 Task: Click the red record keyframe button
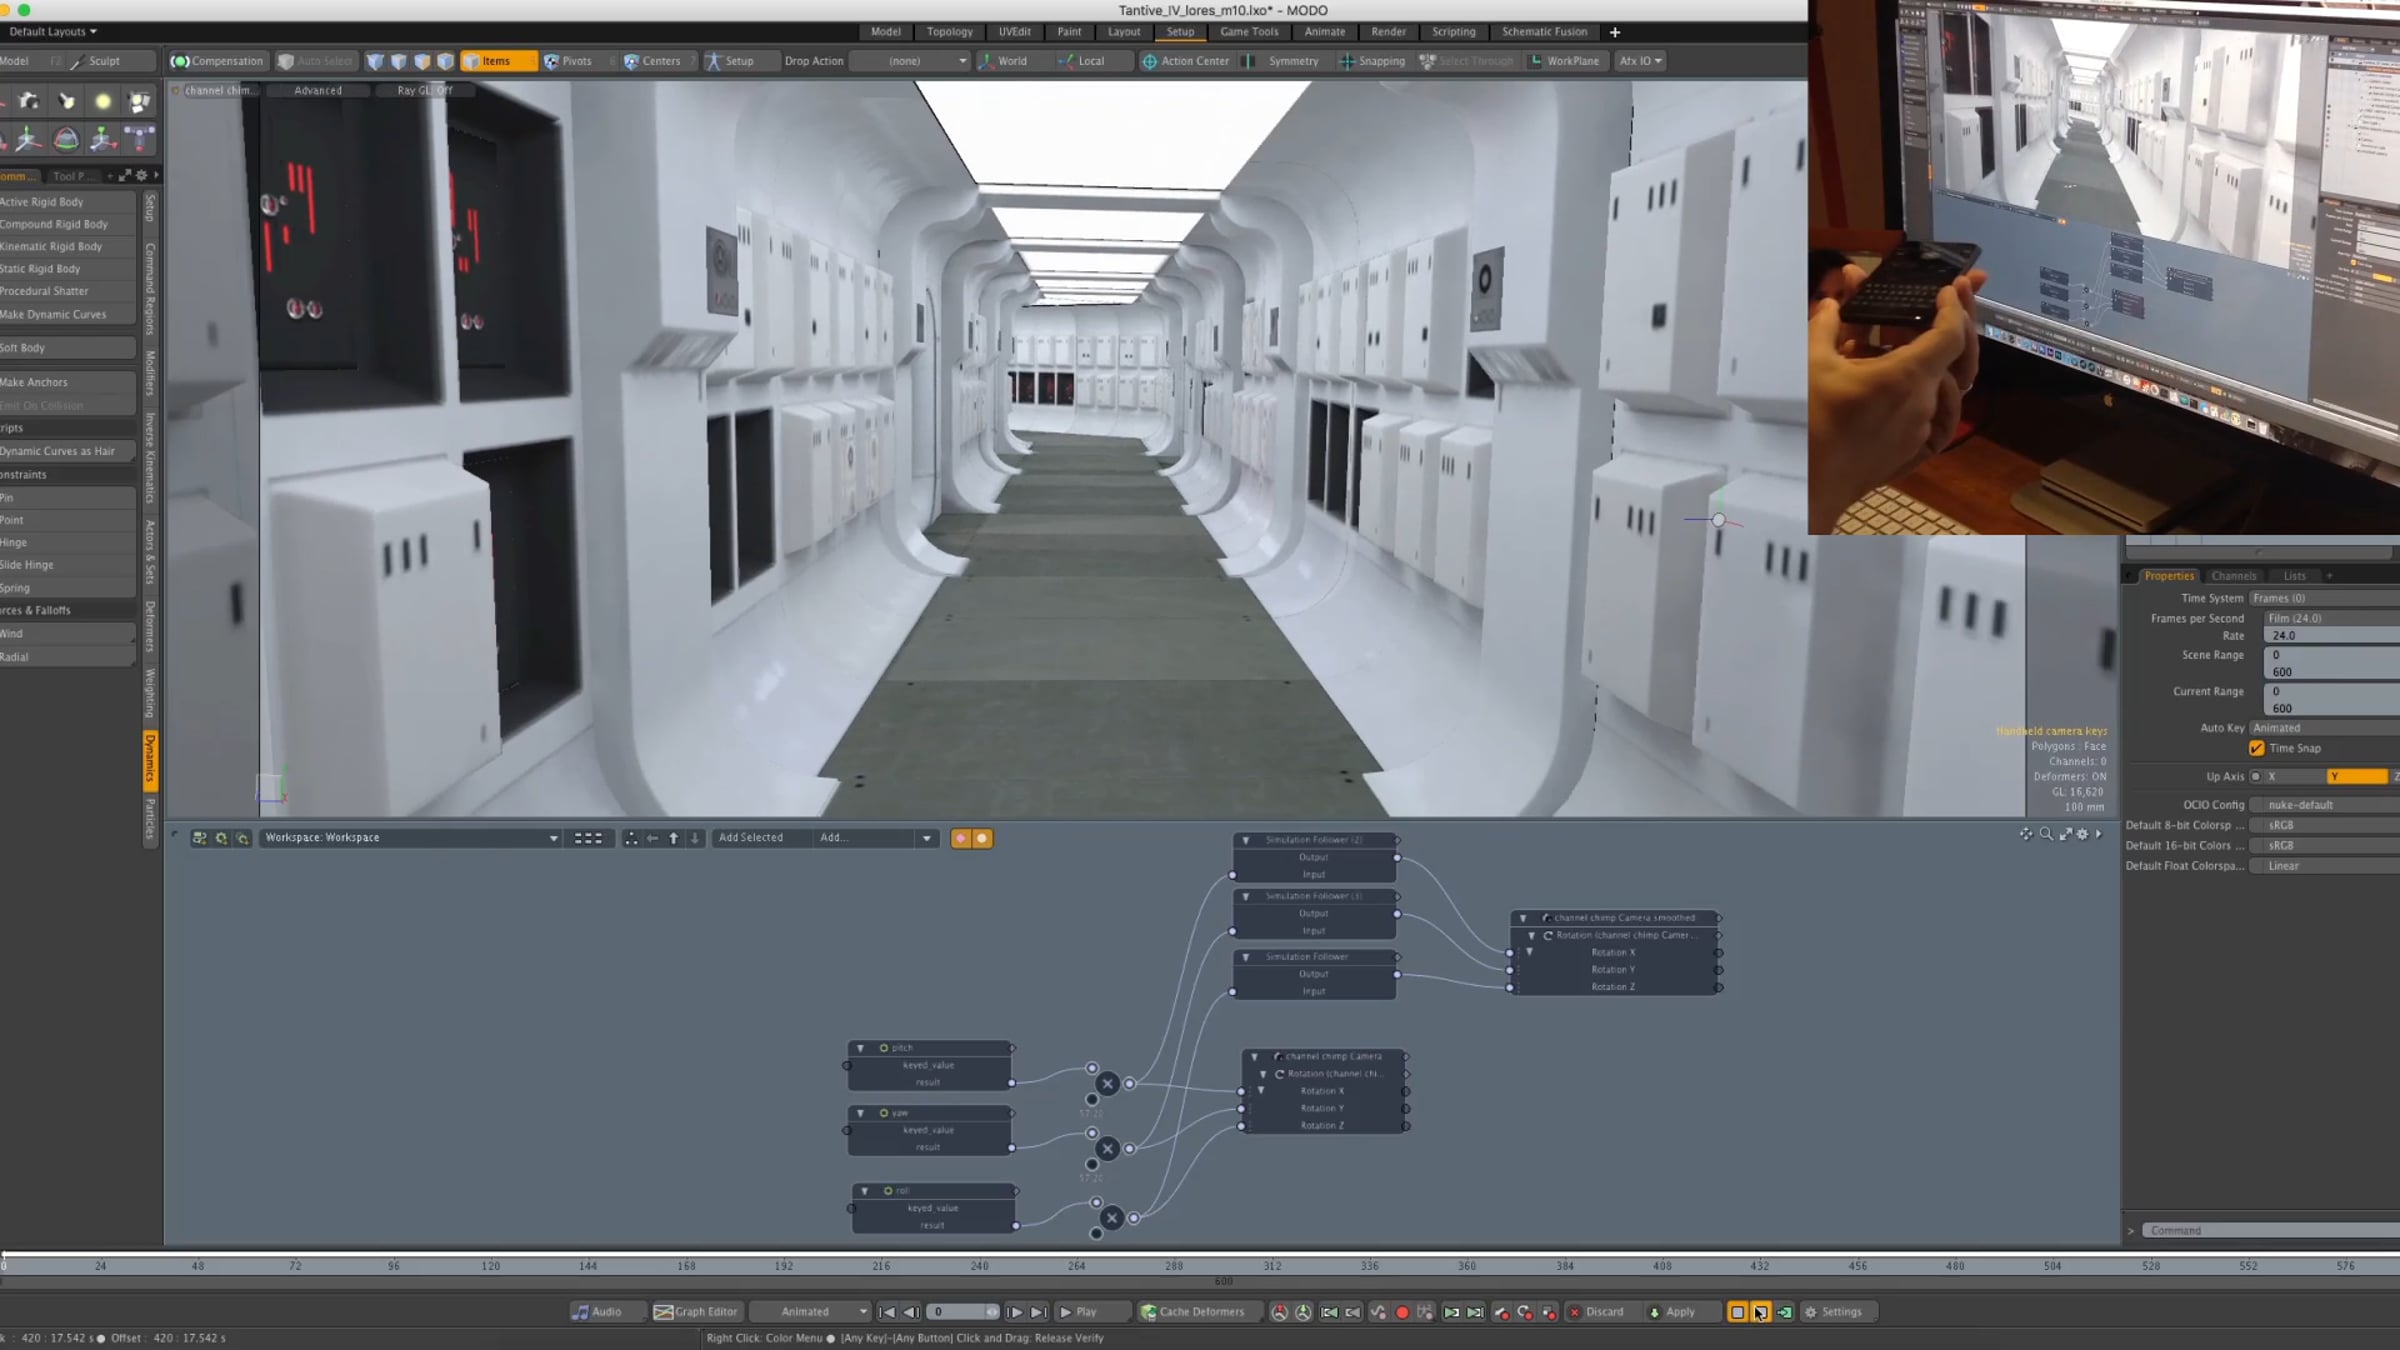click(1402, 1312)
